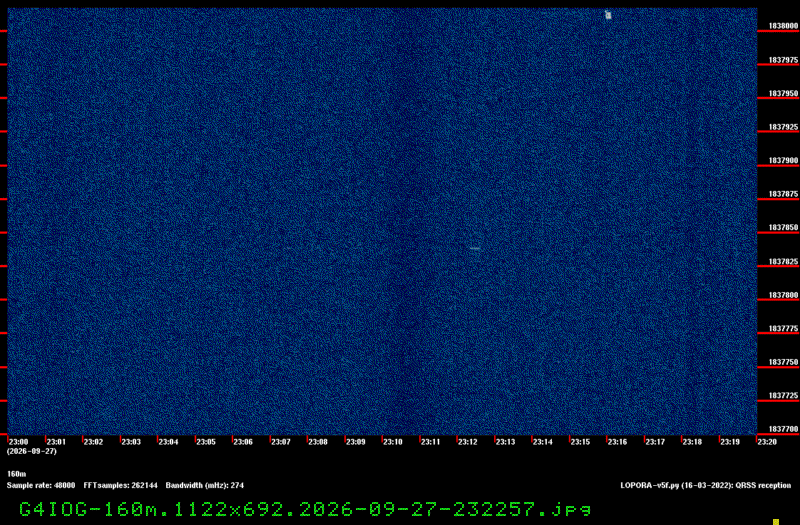Select the 23:10 time axis marker
800x525 pixels.
(x=392, y=442)
